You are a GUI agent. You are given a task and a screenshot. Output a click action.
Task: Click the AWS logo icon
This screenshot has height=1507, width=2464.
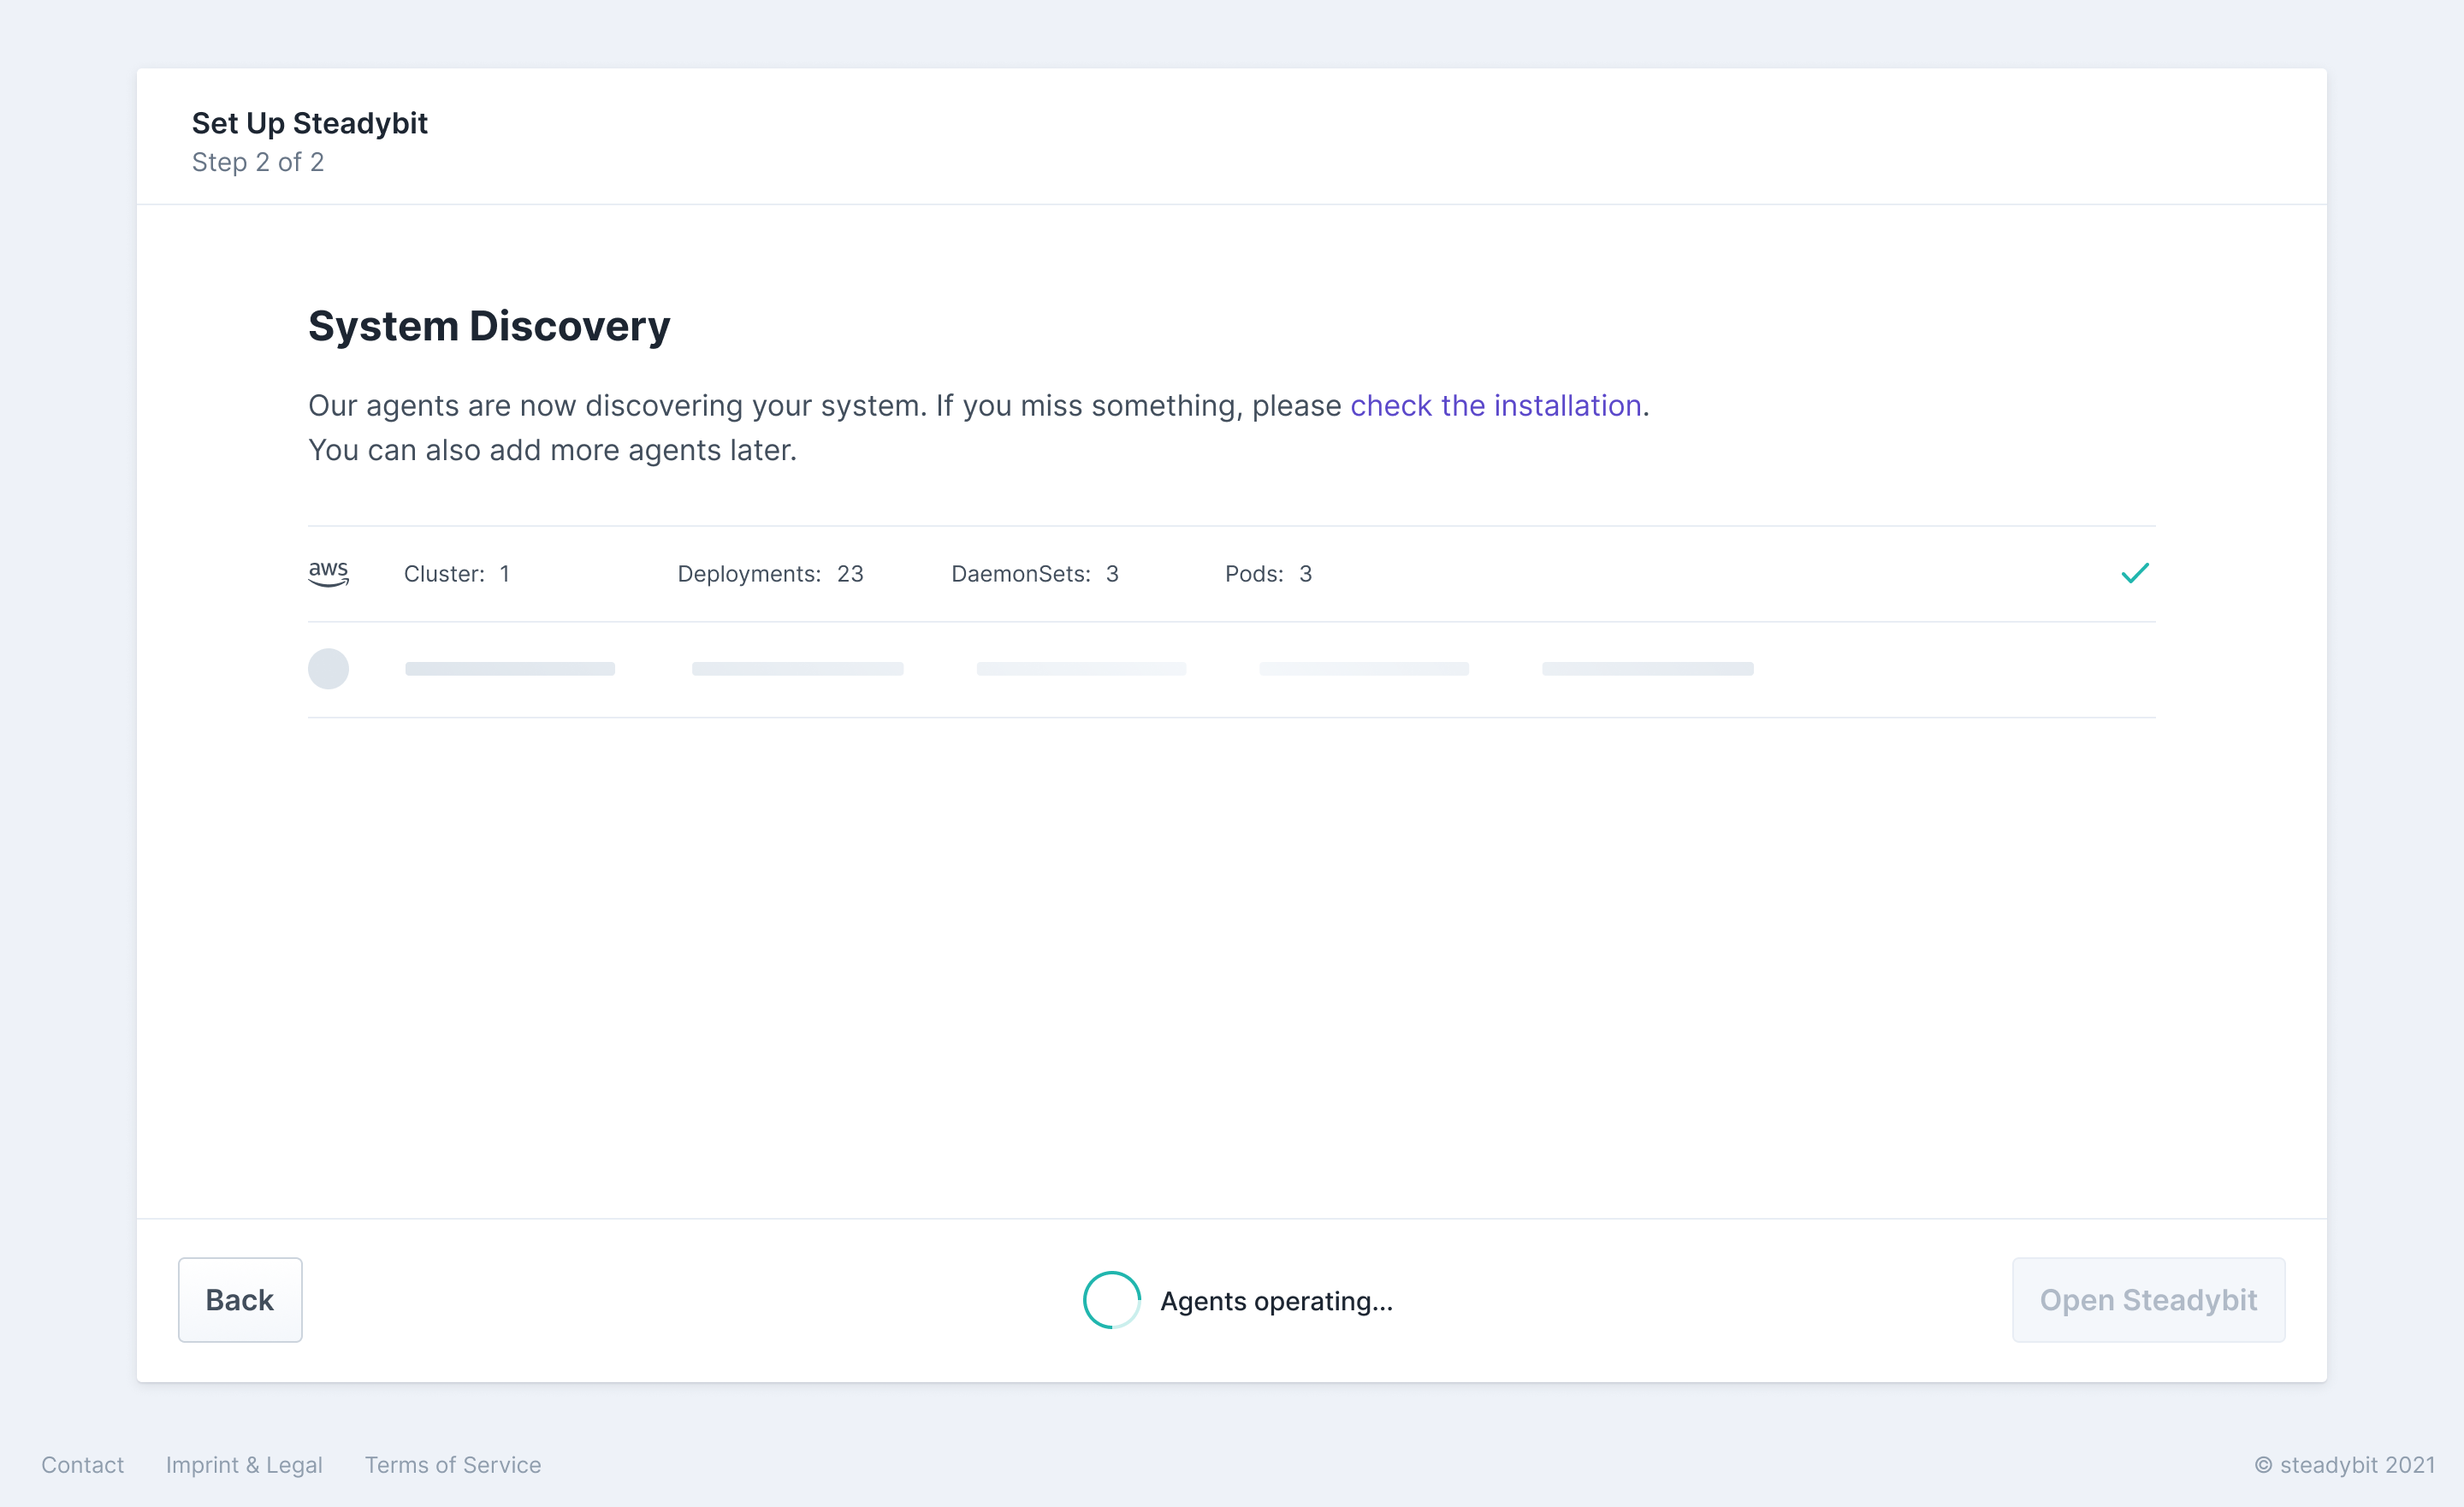328,574
